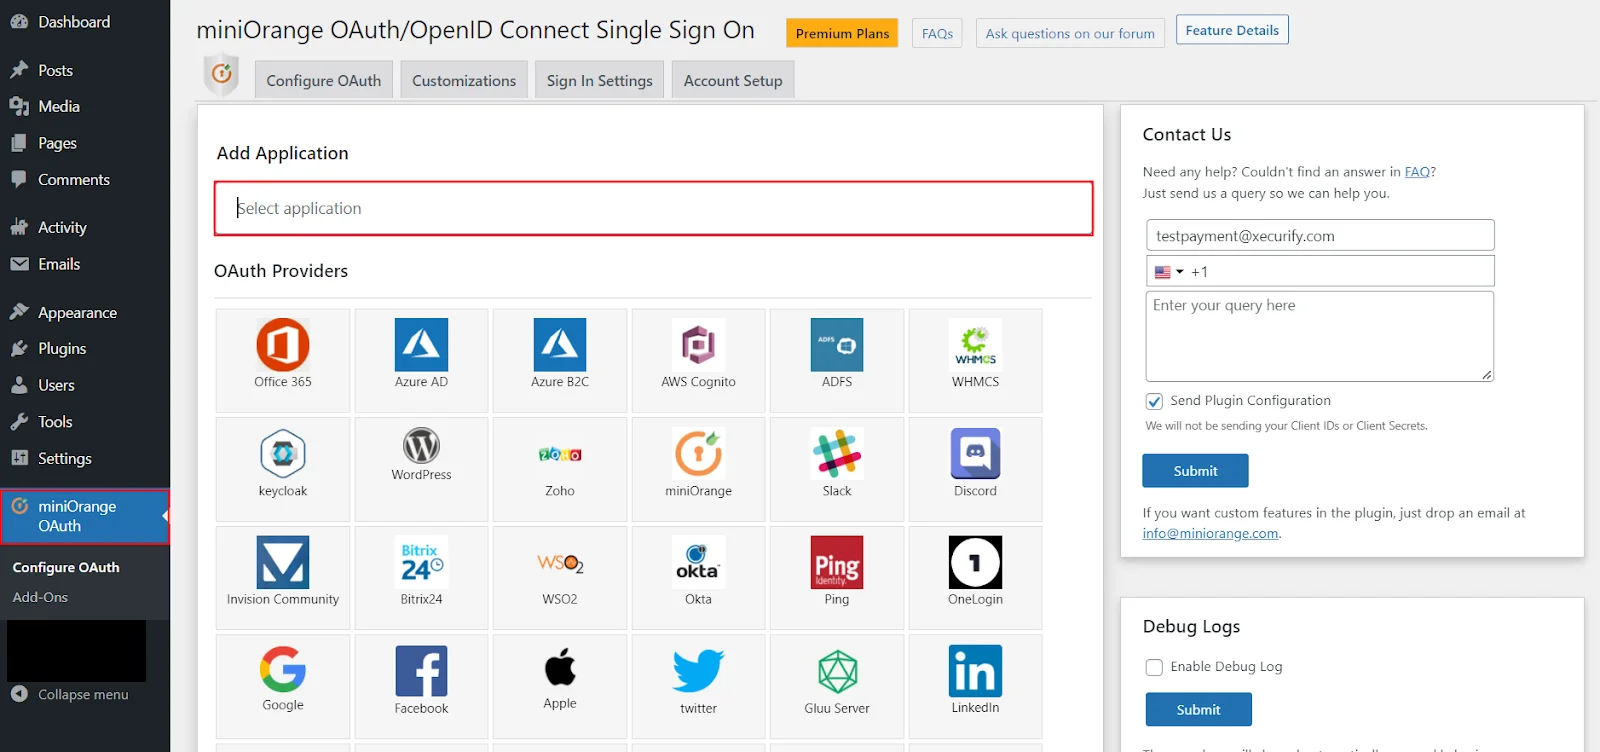This screenshot has width=1600, height=752.
Task: Select the Facebook provider
Action: point(421,670)
